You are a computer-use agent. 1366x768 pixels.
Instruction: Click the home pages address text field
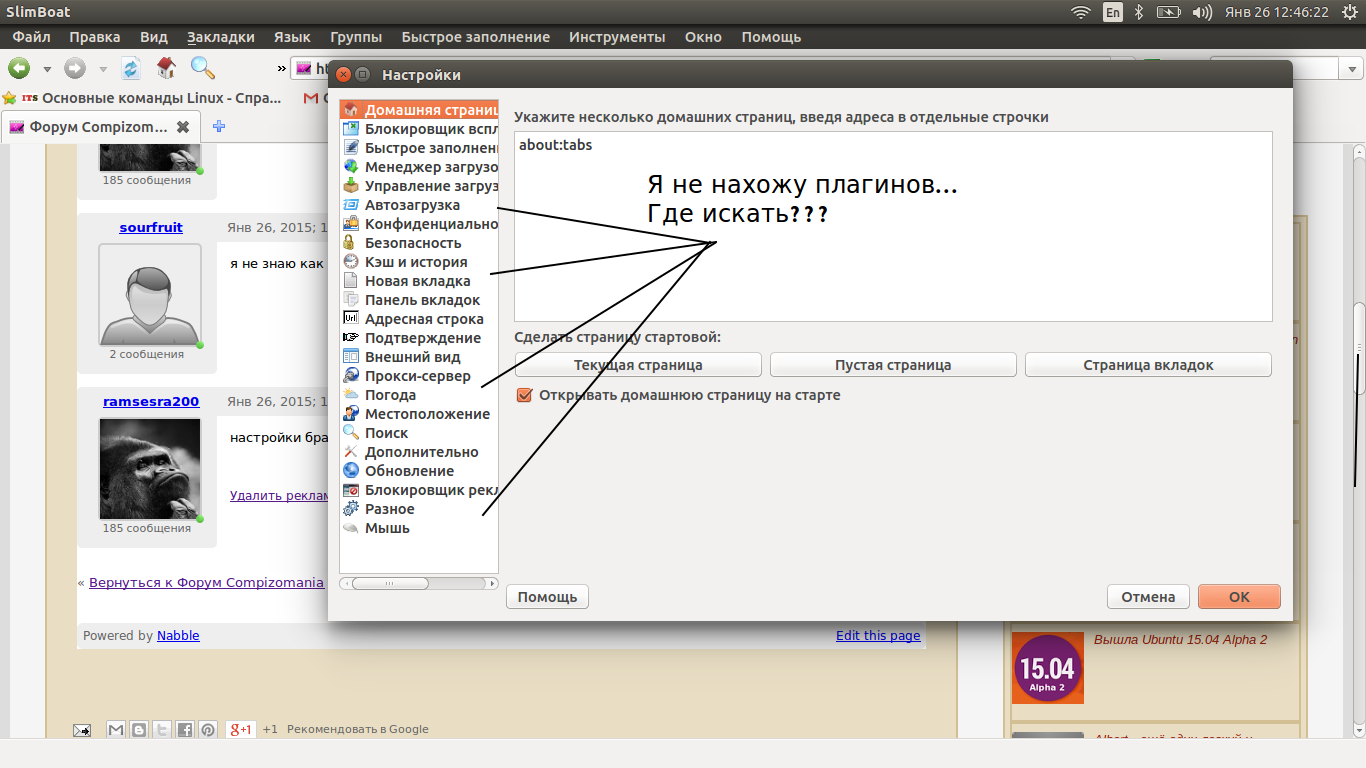[x=892, y=226]
